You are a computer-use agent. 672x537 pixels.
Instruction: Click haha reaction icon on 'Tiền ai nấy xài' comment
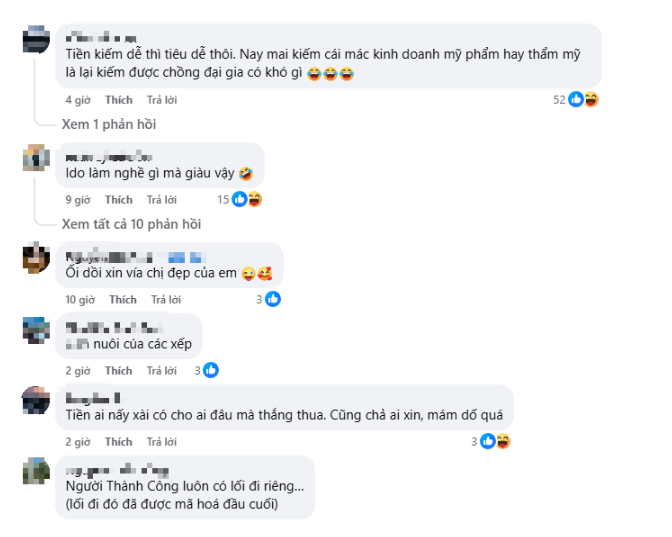503,441
